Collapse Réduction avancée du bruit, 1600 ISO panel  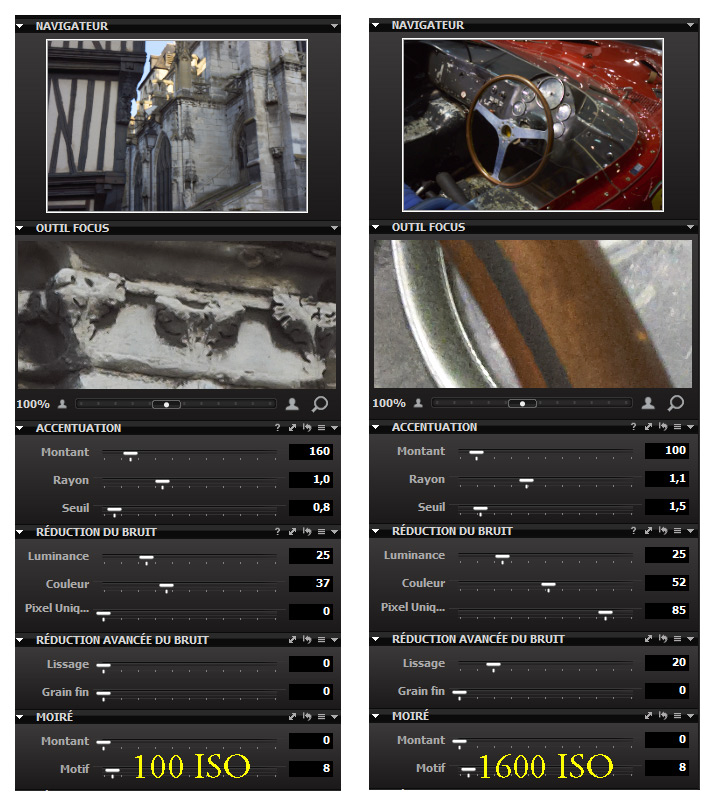[x=376, y=640]
